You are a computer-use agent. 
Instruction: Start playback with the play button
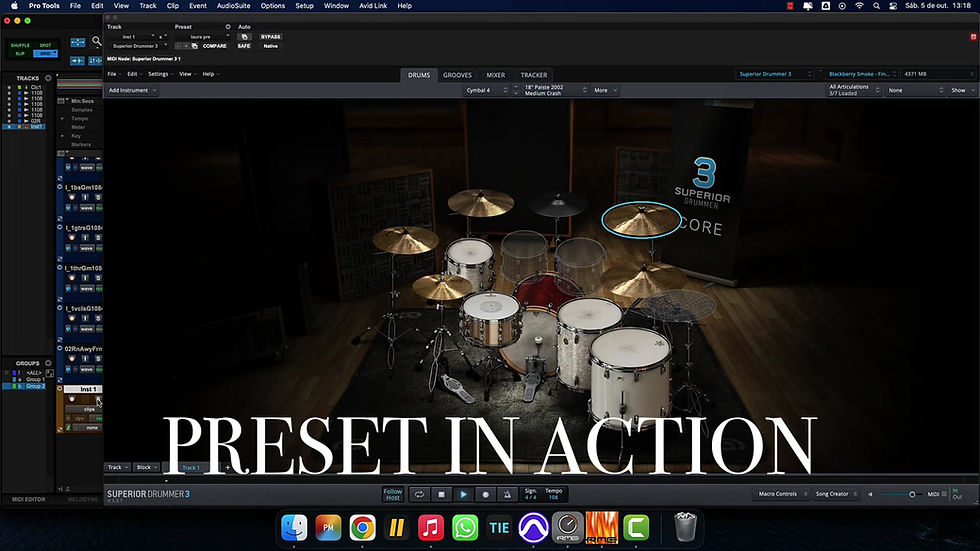[x=463, y=494]
